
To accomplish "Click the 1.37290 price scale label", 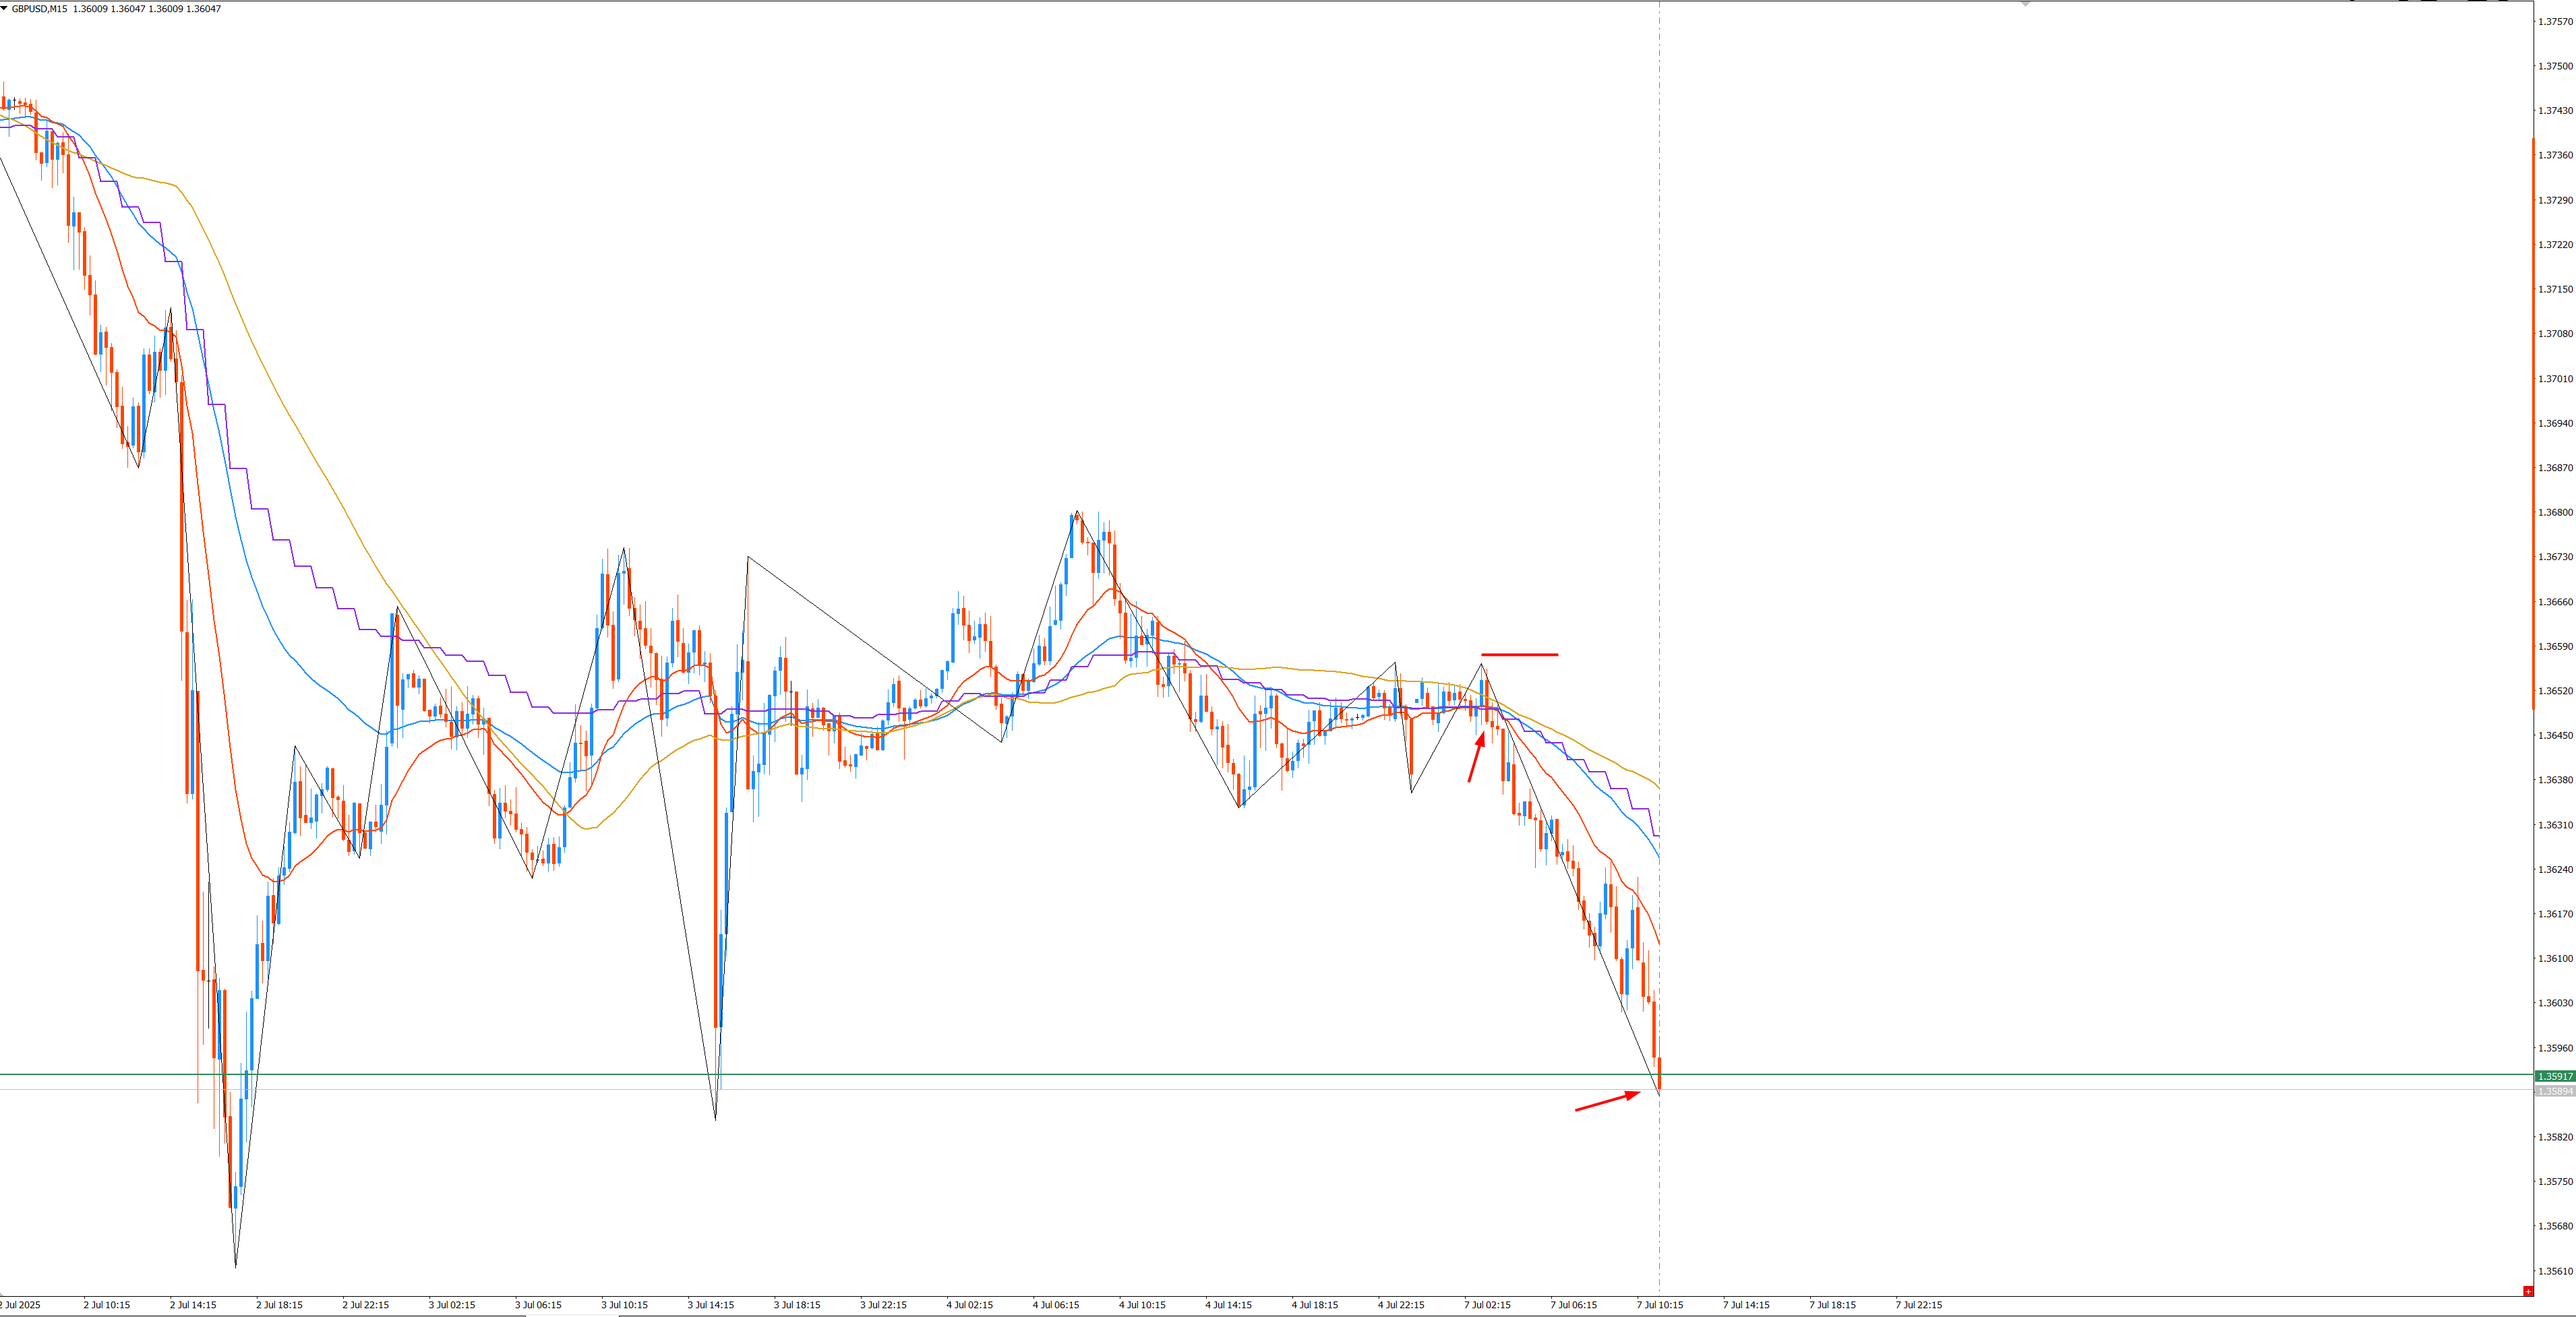I will pyautogui.click(x=2555, y=200).
